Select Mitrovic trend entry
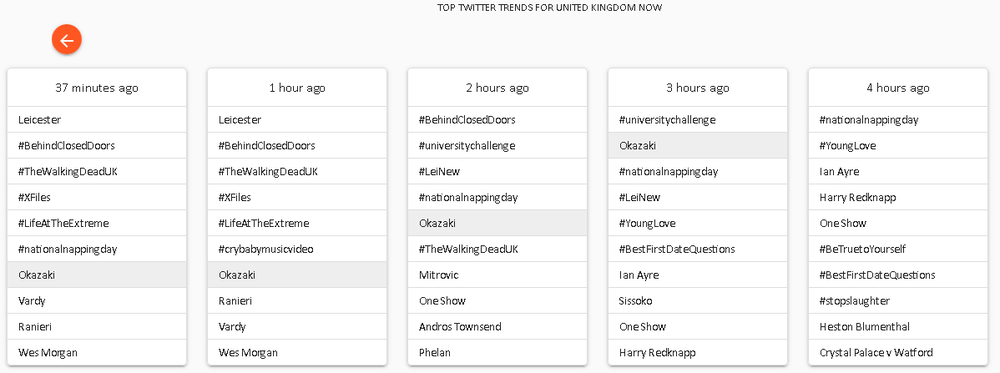Screen dimensions: 1000x373 click(497, 275)
